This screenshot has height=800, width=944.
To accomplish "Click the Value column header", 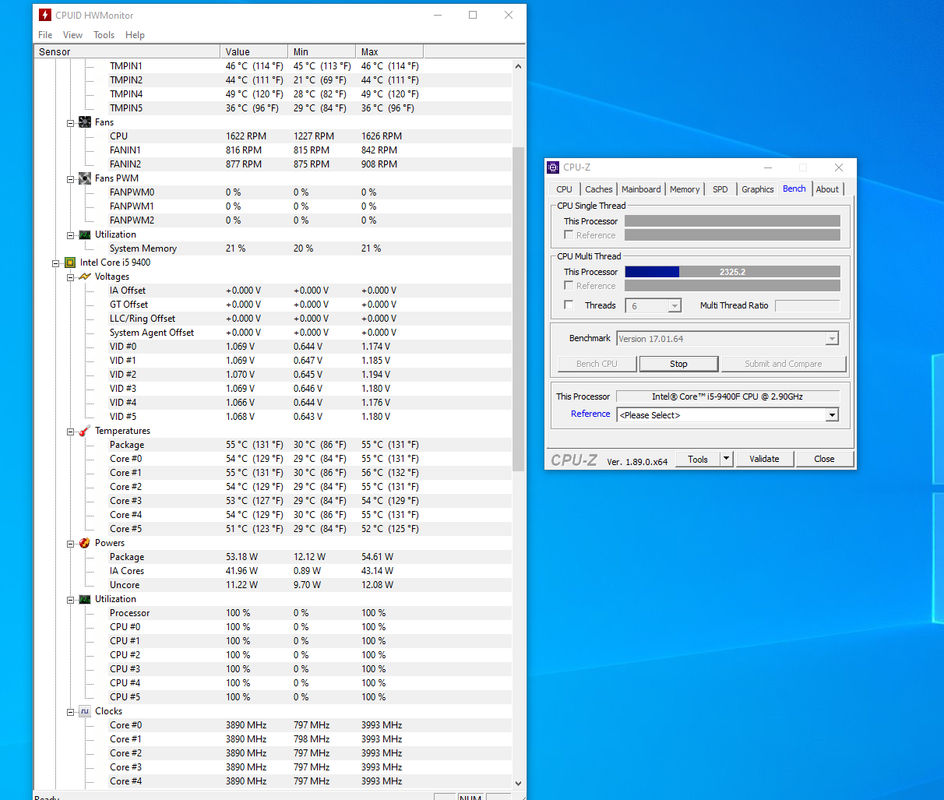I will [x=253, y=52].
